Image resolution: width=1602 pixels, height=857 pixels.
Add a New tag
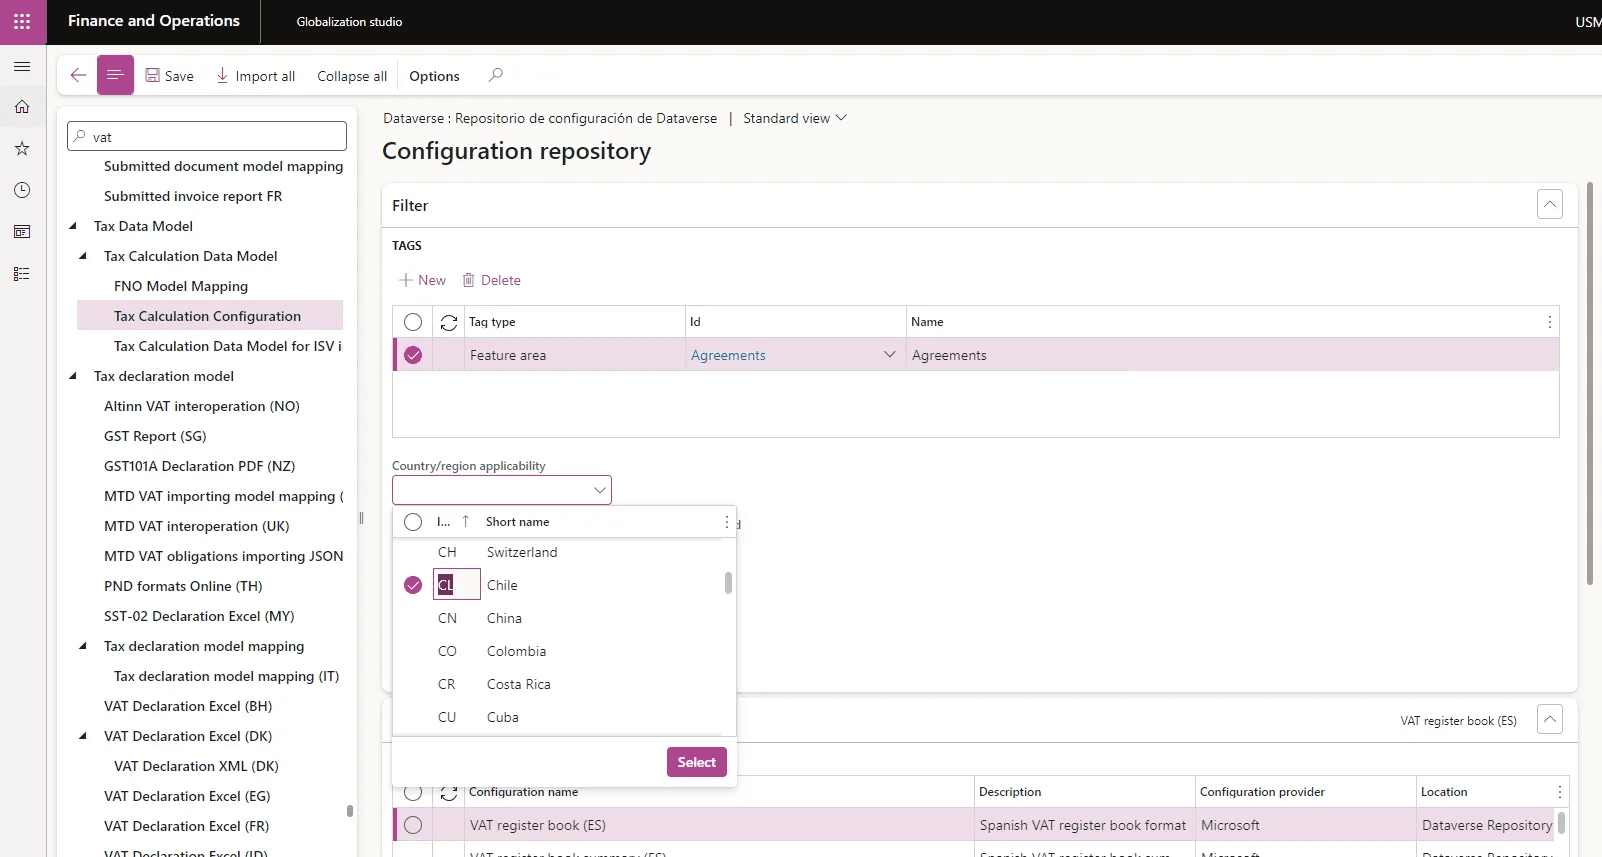422,280
